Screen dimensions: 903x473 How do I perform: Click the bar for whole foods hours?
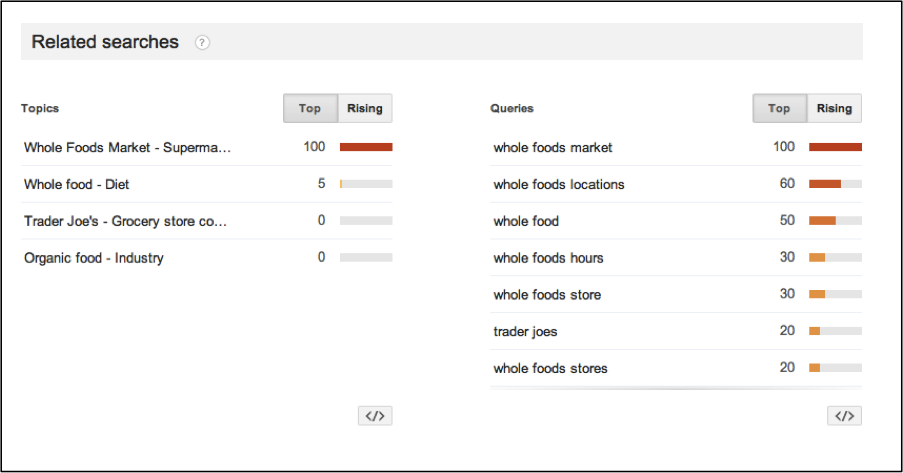[836, 258]
